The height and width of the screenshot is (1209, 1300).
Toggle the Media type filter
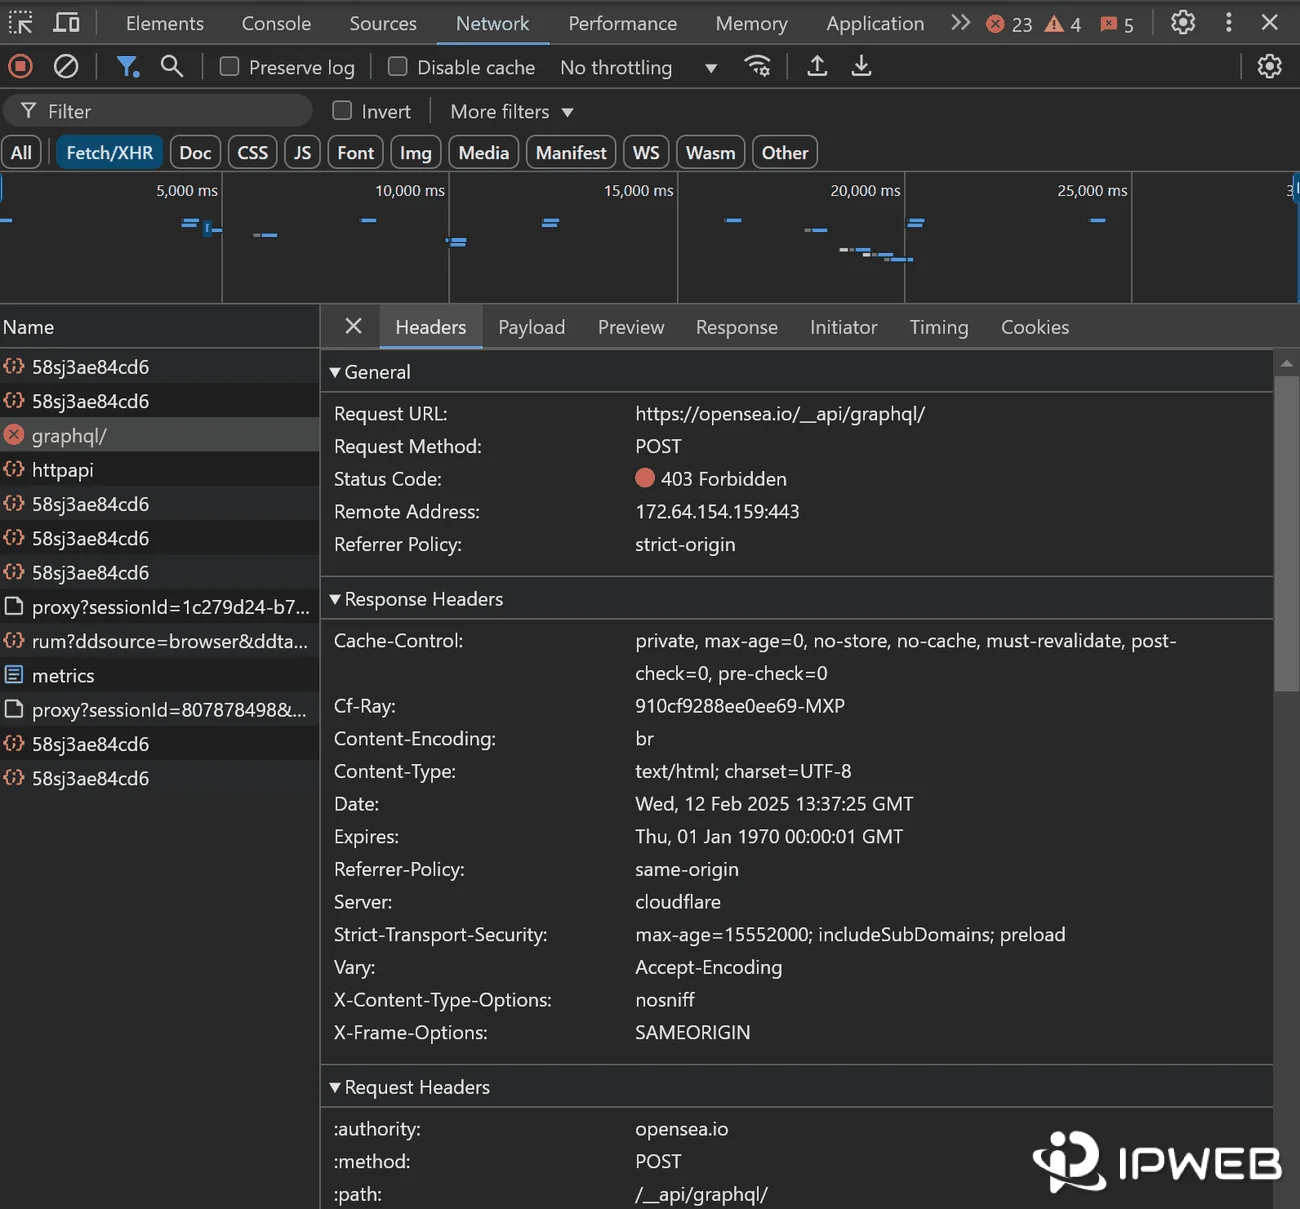point(484,152)
